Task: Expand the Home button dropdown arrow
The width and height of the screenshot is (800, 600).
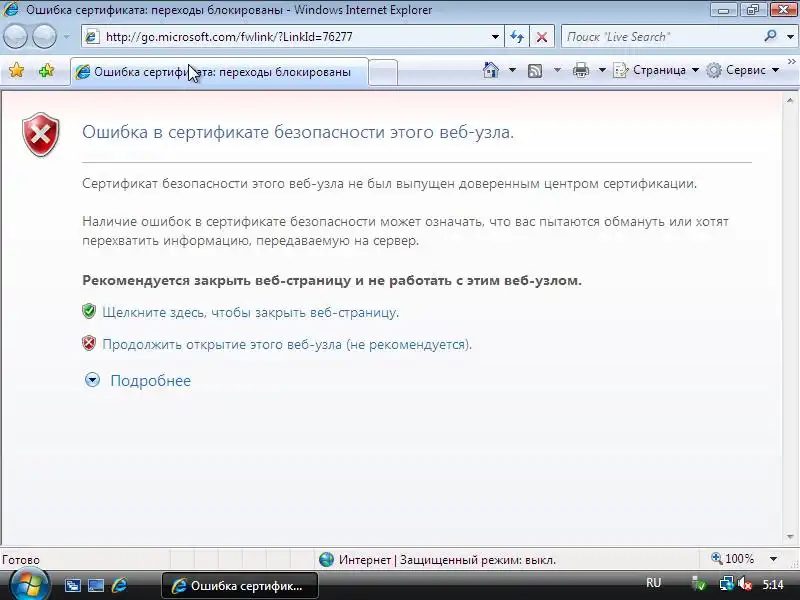Action: (x=512, y=70)
